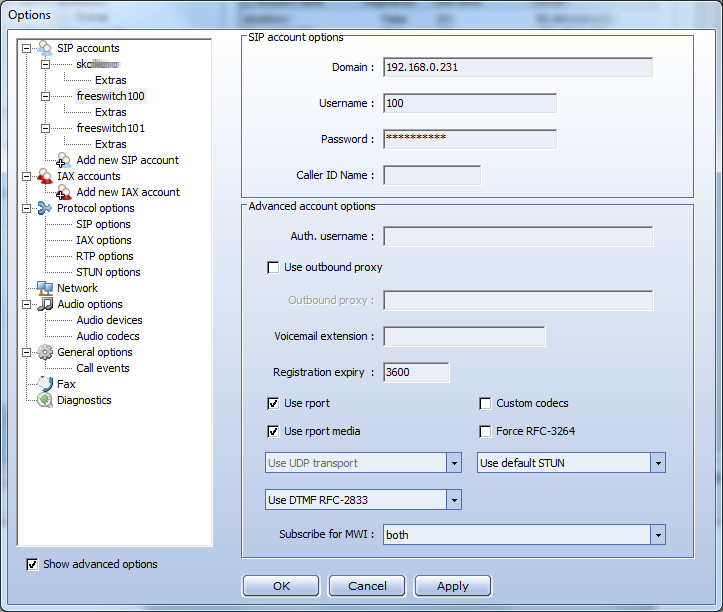The width and height of the screenshot is (723, 612).
Task: Click the Registration expiry input field
Action: pyautogui.click(x=416, y=372)
